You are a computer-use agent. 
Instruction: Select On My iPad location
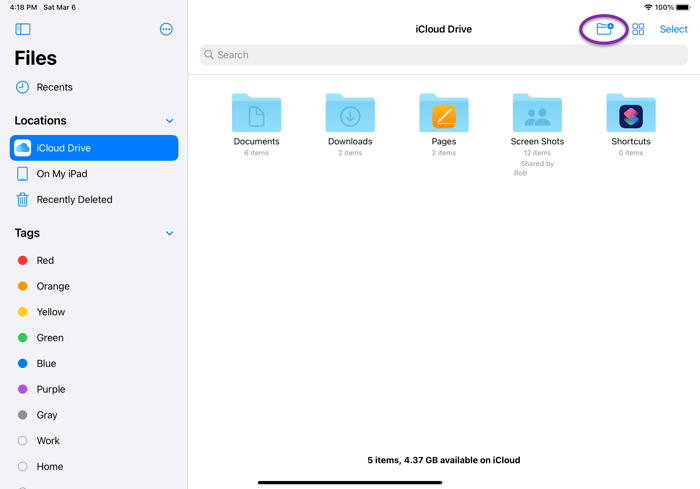(x=61, y=174)
